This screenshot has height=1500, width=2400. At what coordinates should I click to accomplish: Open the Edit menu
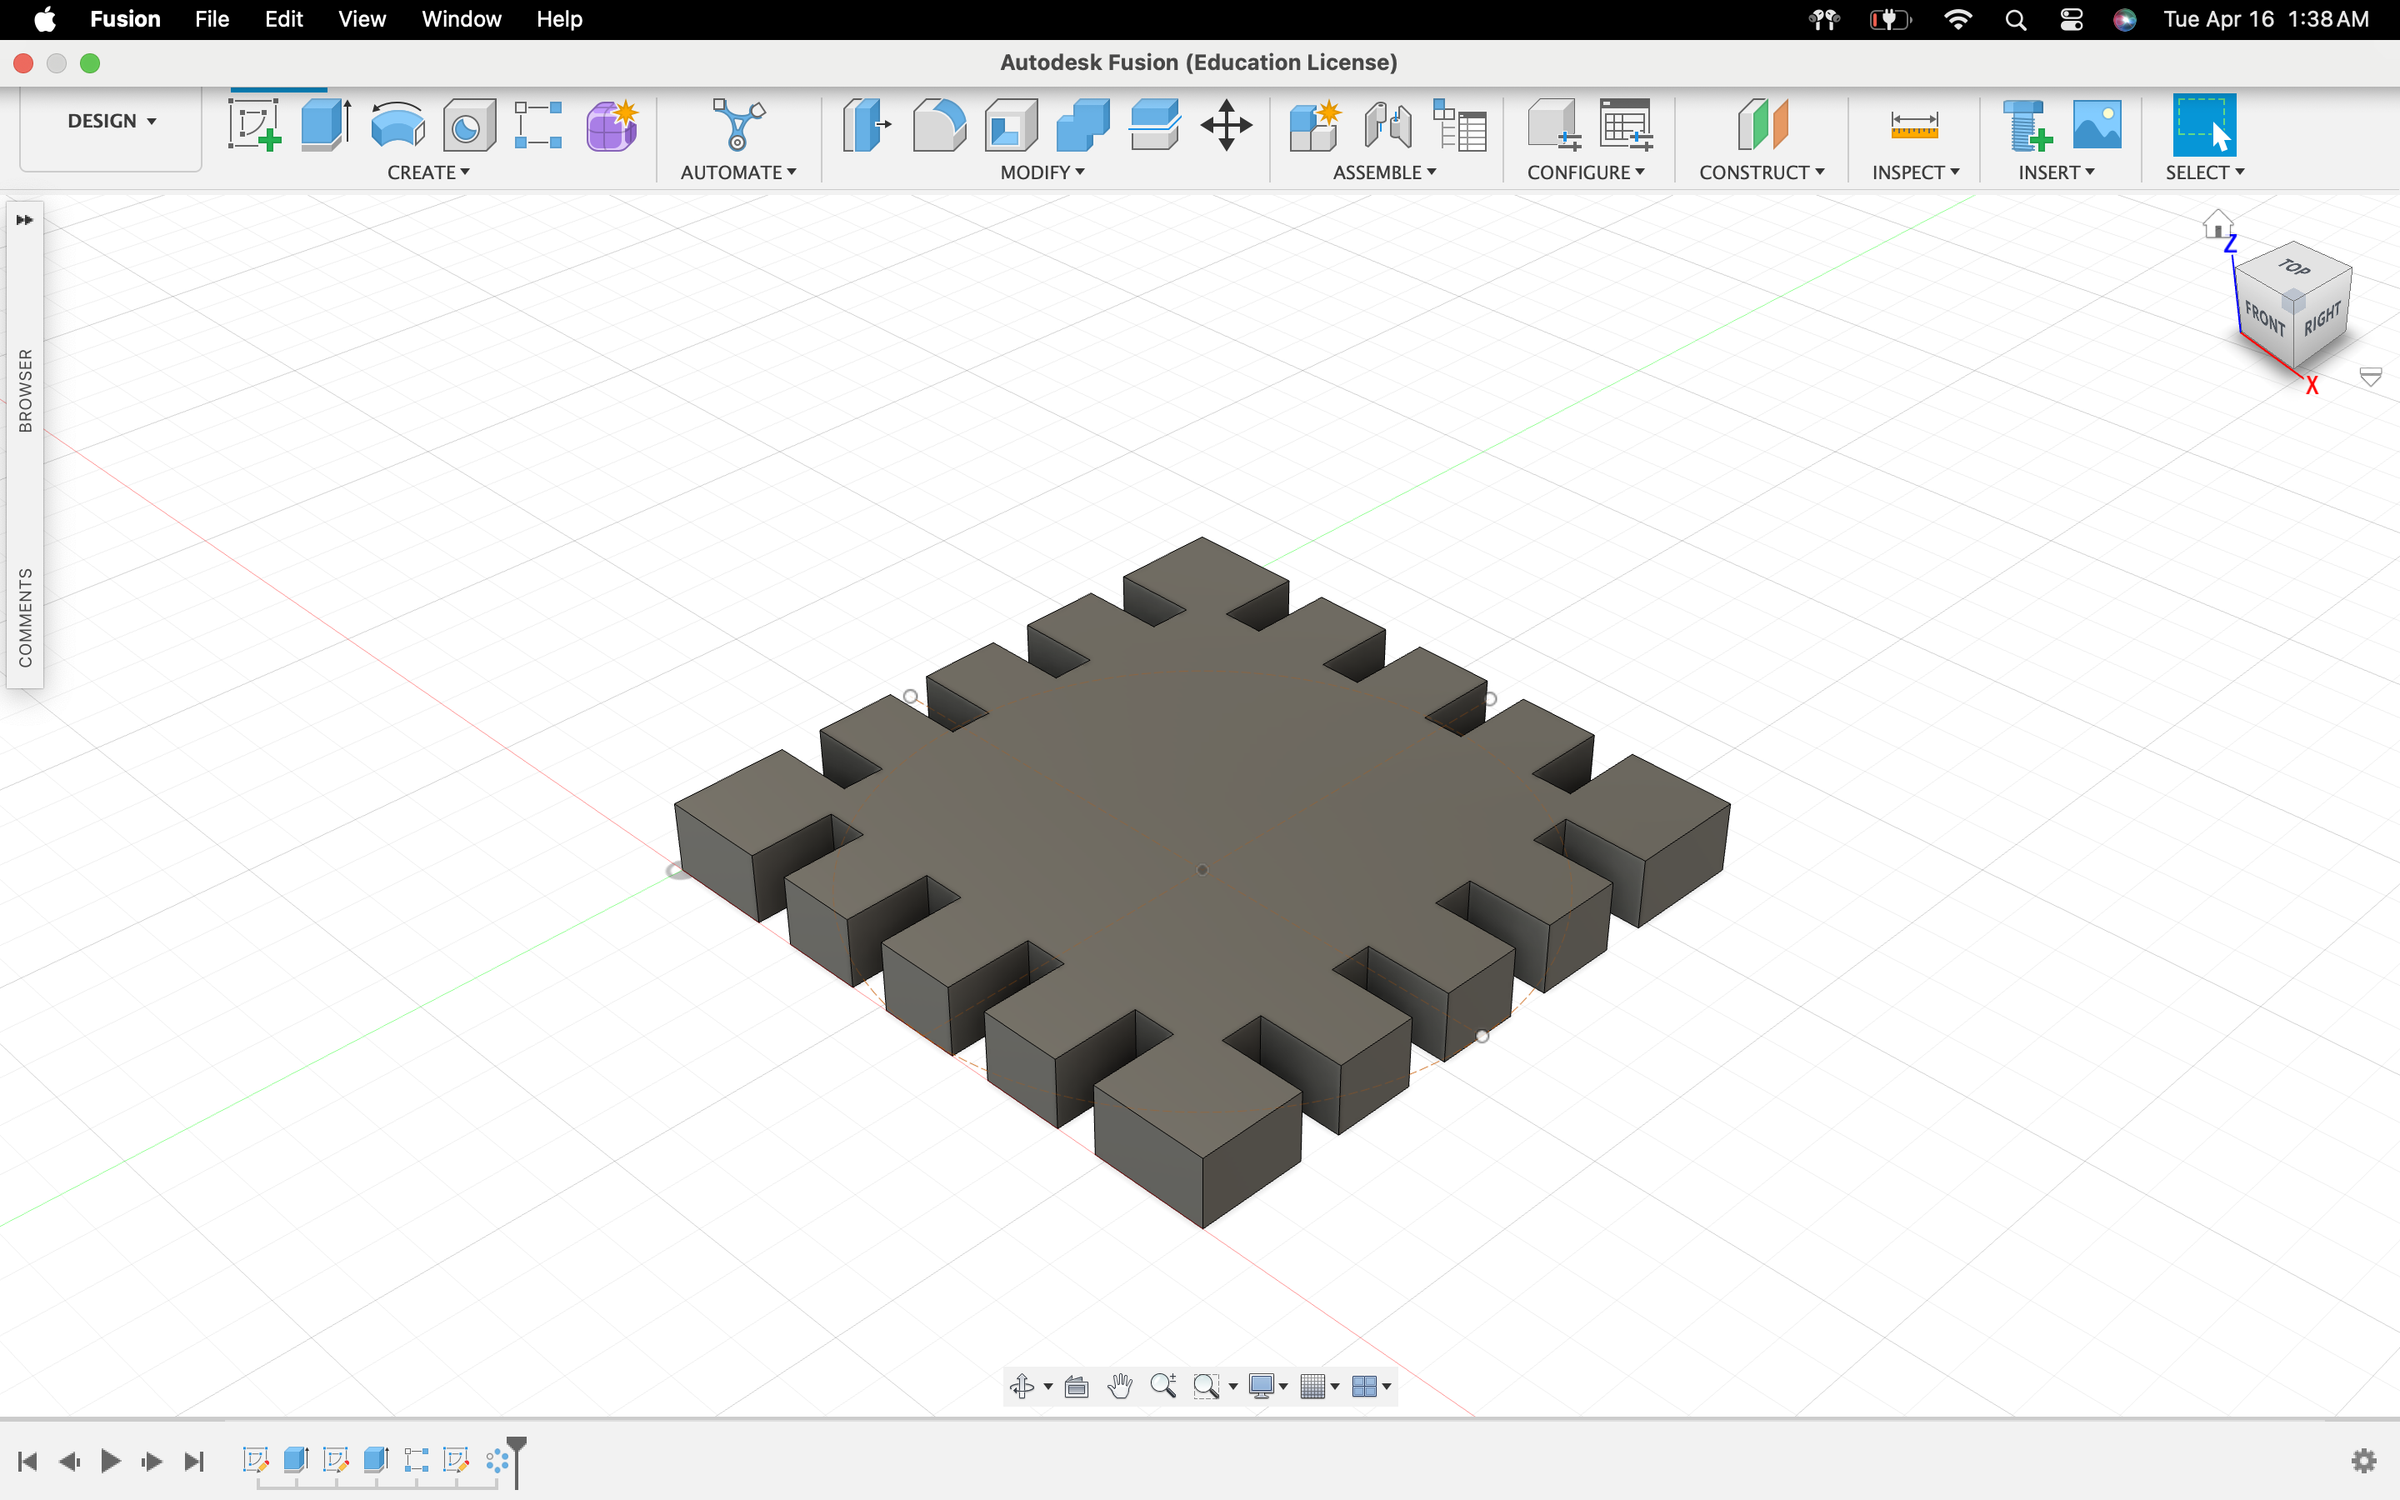(x=284, y=19)
